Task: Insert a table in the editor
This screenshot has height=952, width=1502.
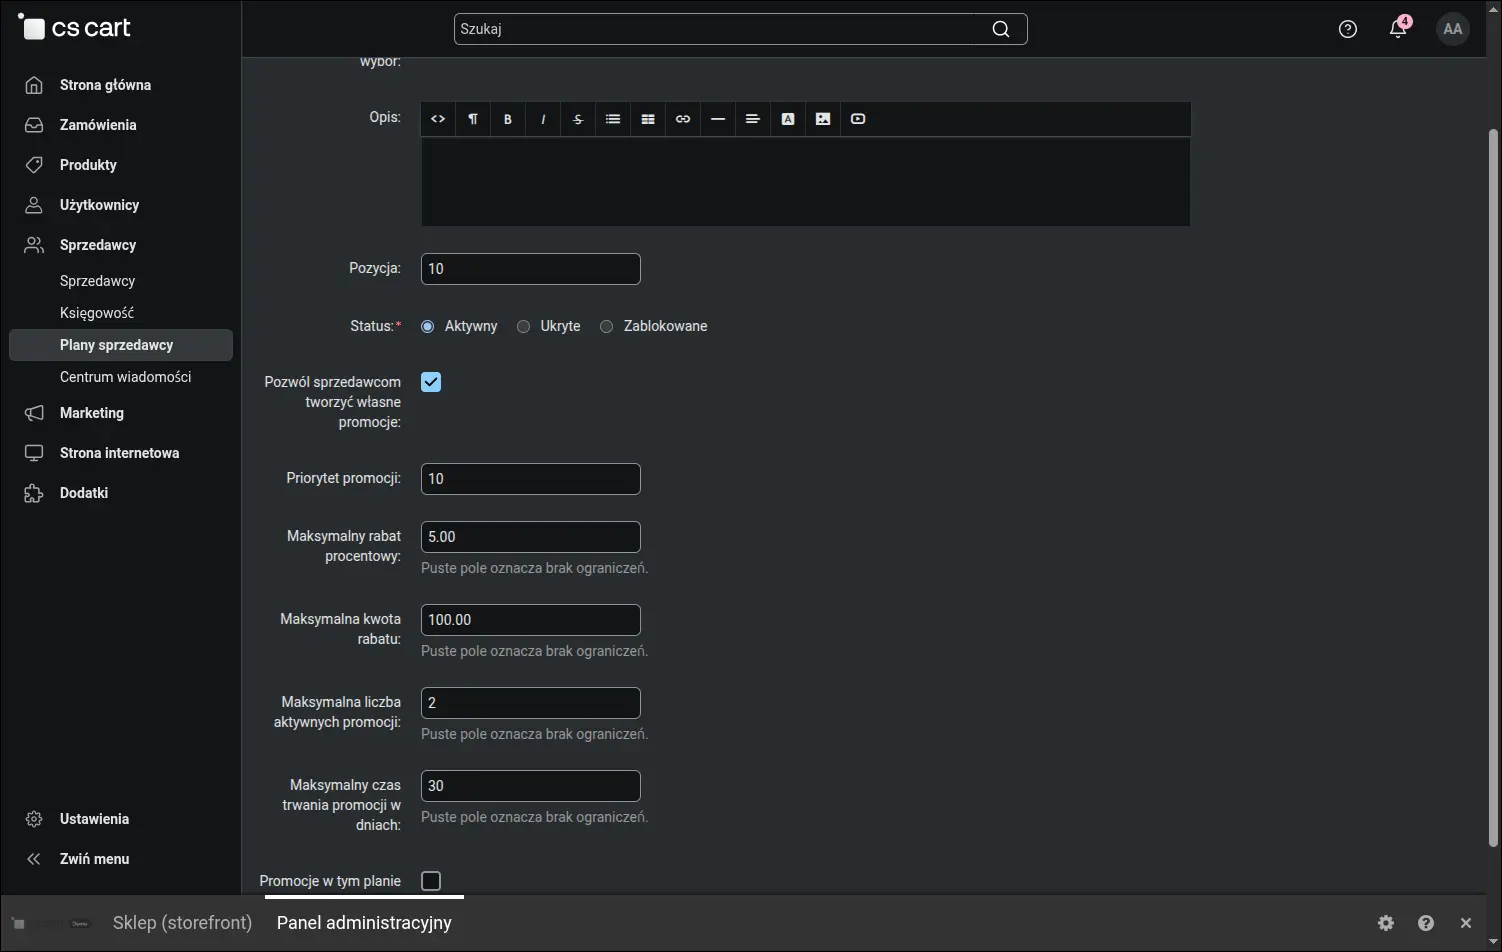Action: pyautogui.click(x=648, y=119)
